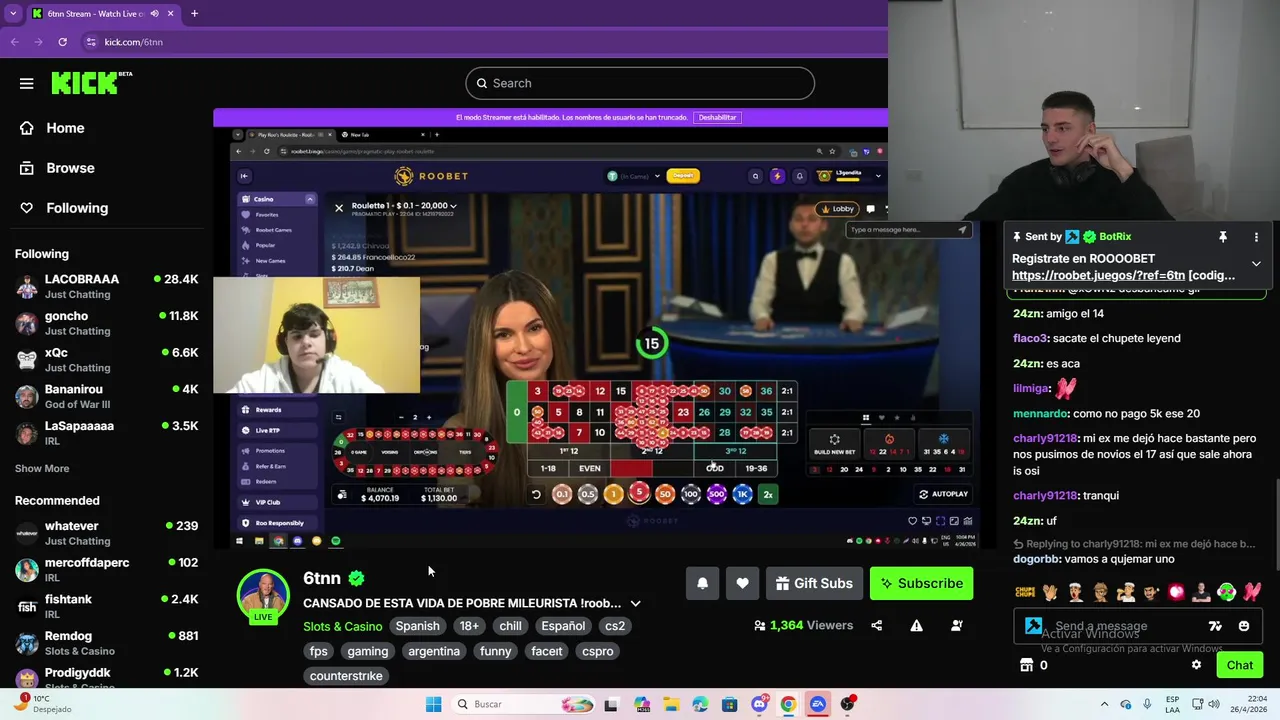Screen dimensions: 1280x720
Task: Open the channel shop icon below chat
Action: click(x=1026, y=665)
